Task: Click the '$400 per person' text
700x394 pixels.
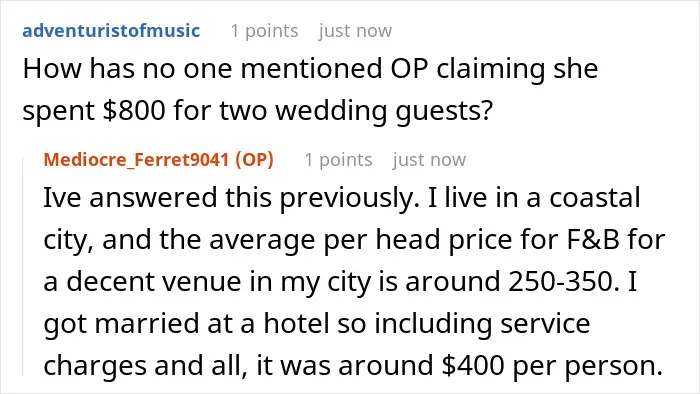Action: pos(552,365)
